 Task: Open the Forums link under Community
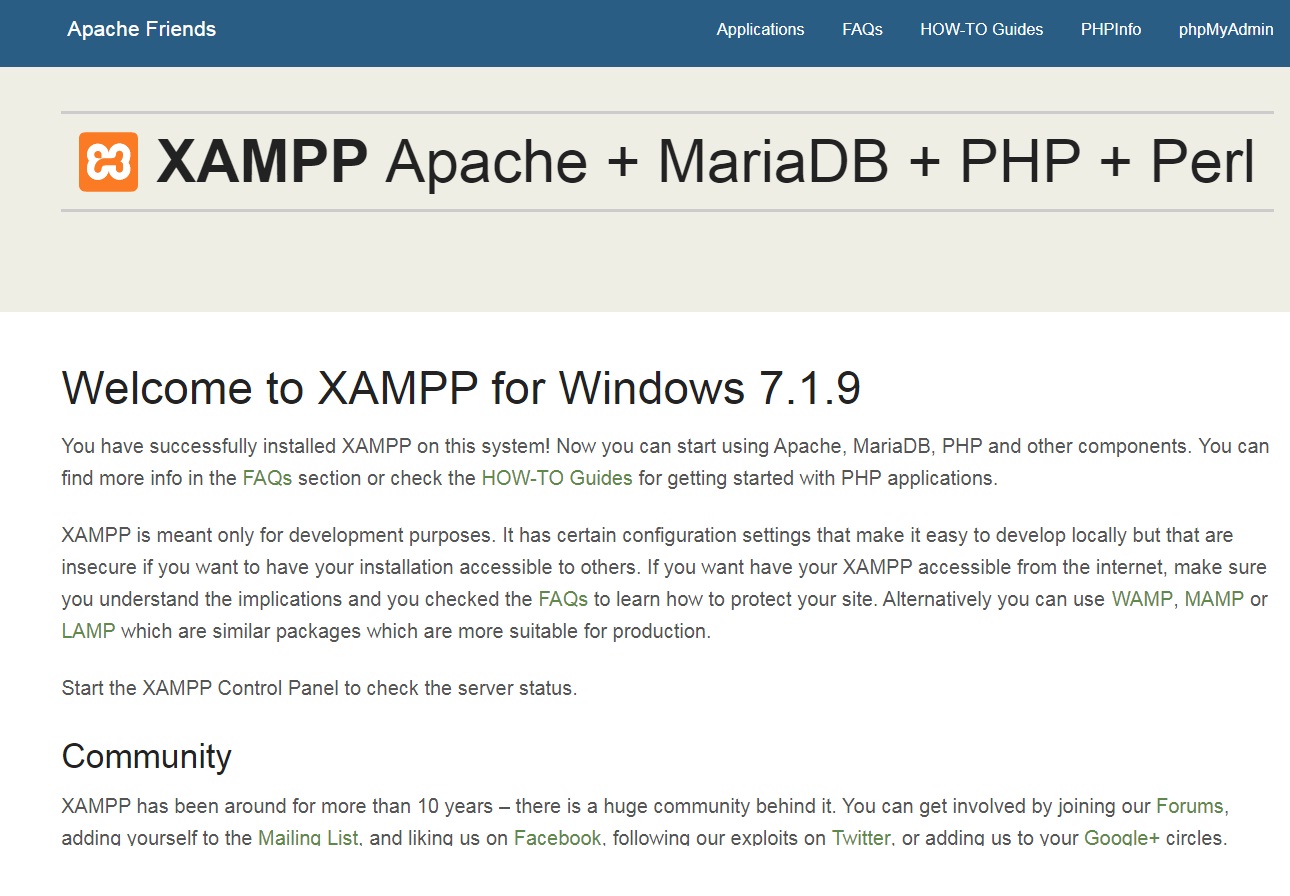coord(1190,806)
